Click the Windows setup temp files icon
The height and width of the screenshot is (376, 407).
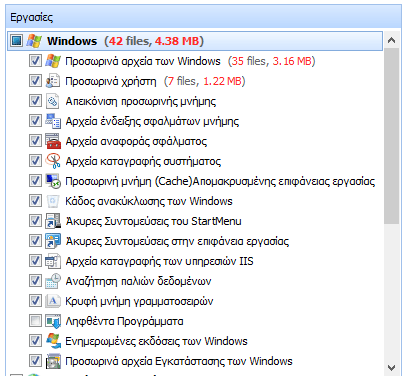click(53, 361)
